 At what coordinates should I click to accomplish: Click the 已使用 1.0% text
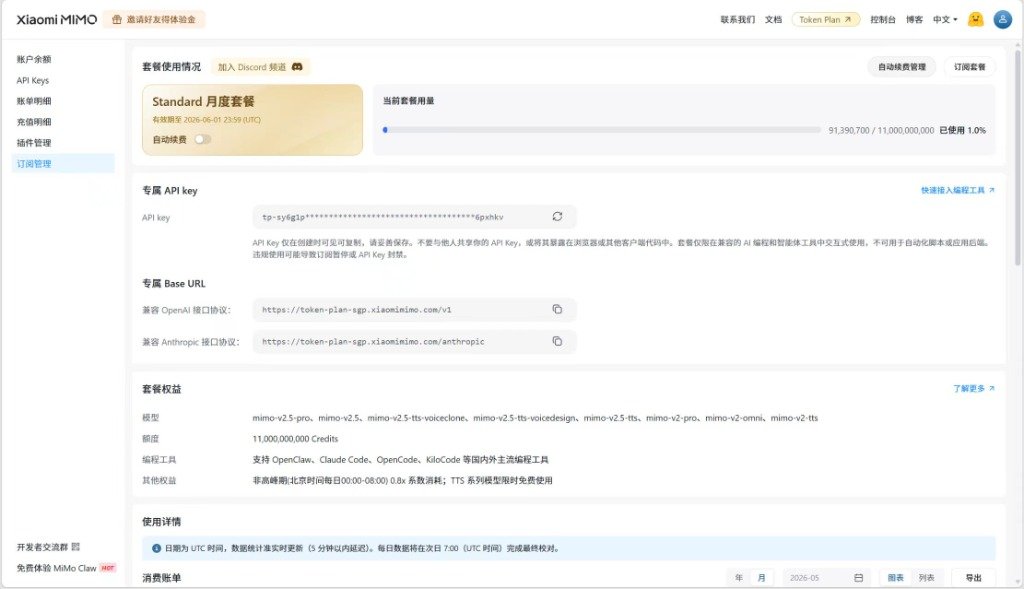pos(963,130)
